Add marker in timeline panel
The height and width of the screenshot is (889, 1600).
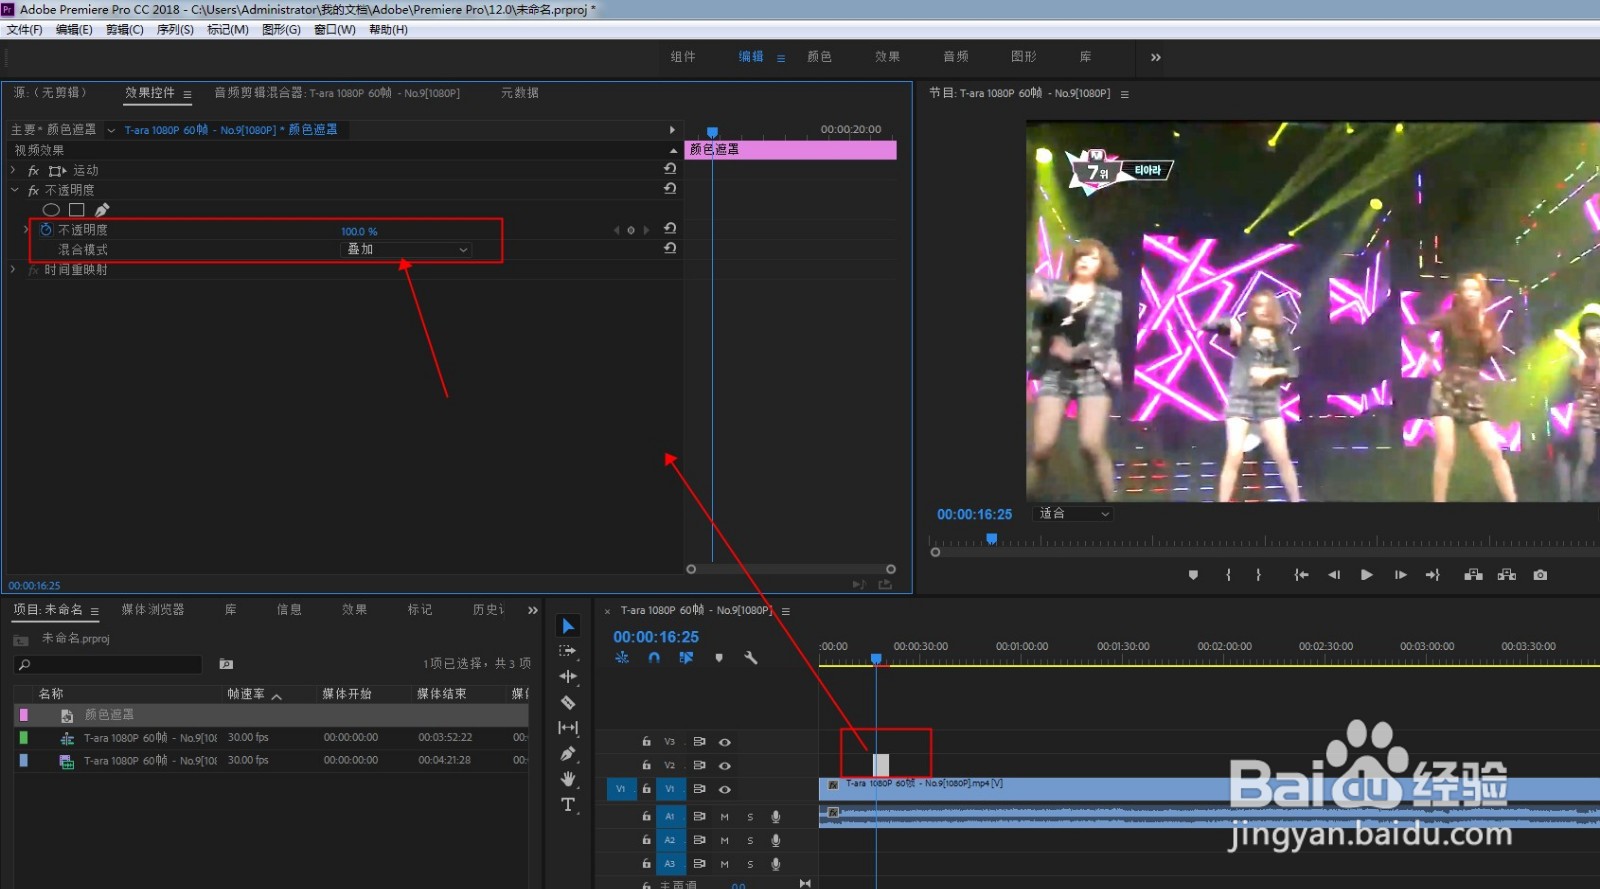coord(719,658)
